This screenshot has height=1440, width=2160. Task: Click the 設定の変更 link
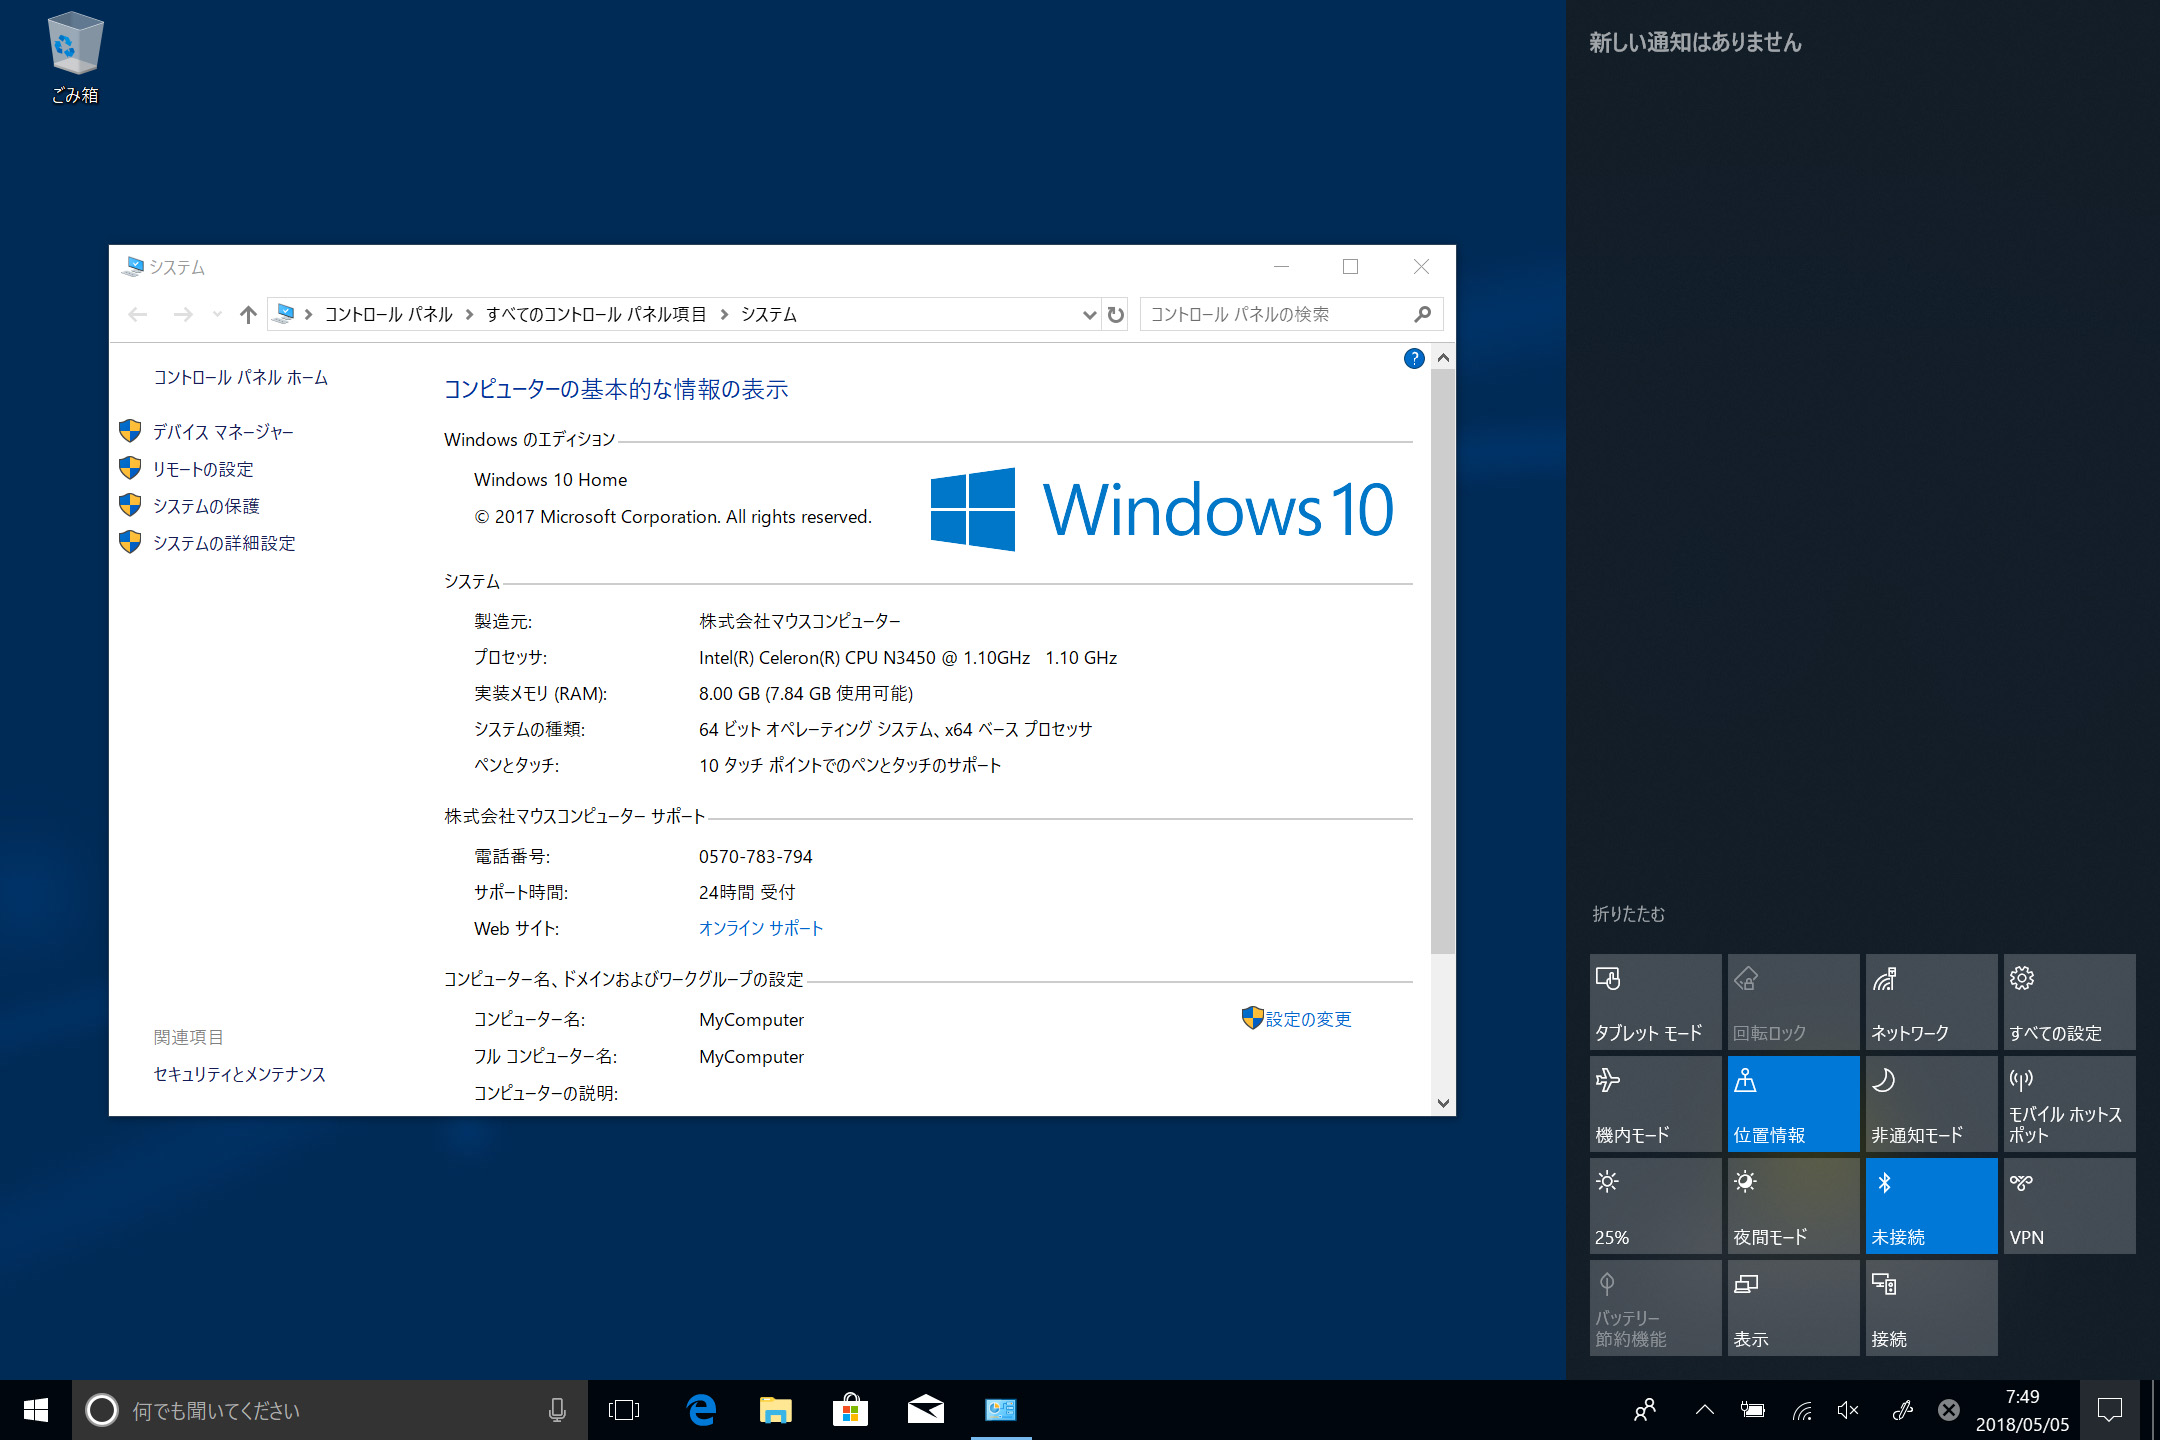1305,1019
